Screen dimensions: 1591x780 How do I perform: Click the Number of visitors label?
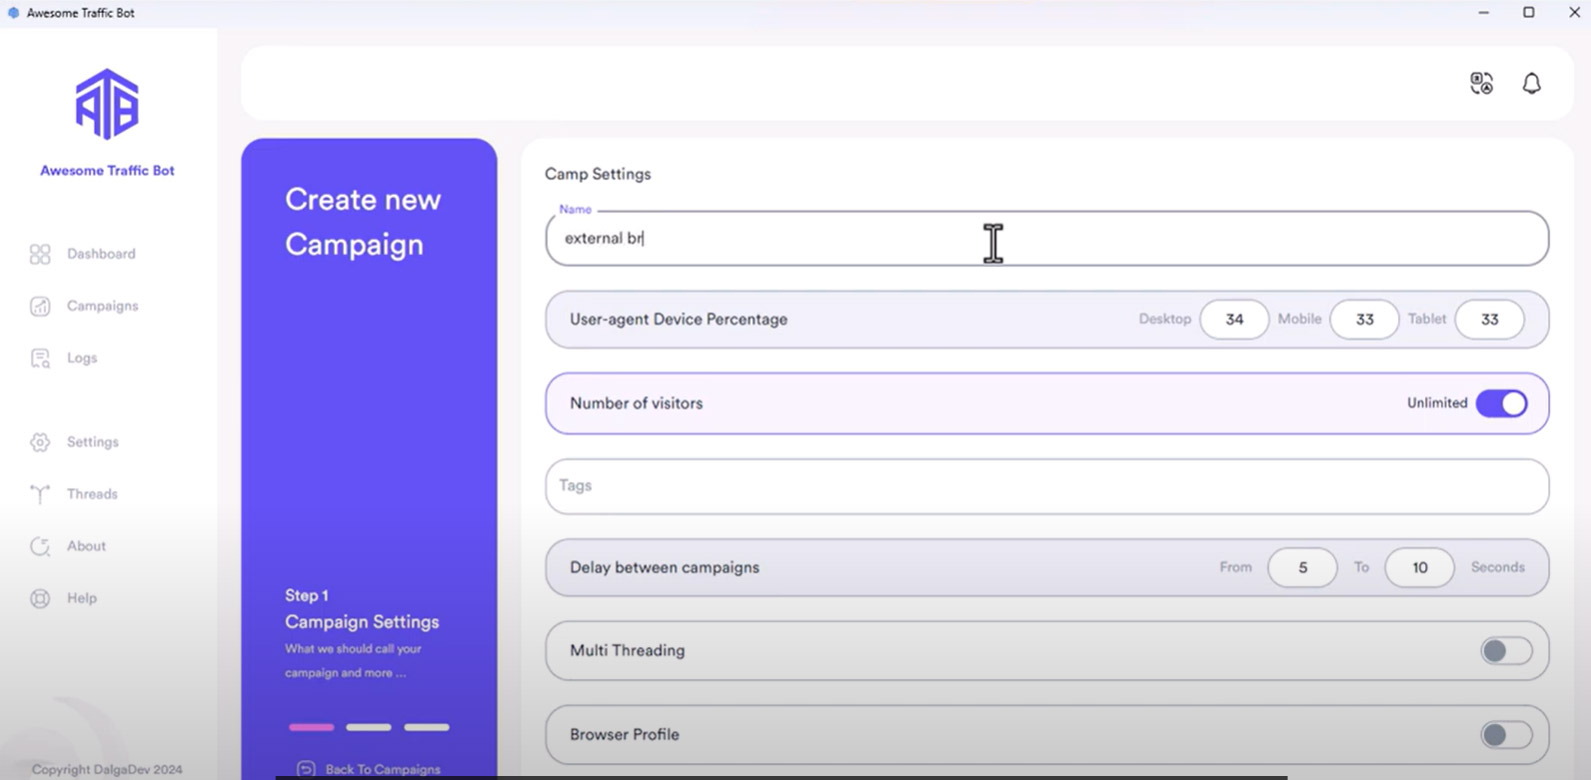[x=636, y=404]
